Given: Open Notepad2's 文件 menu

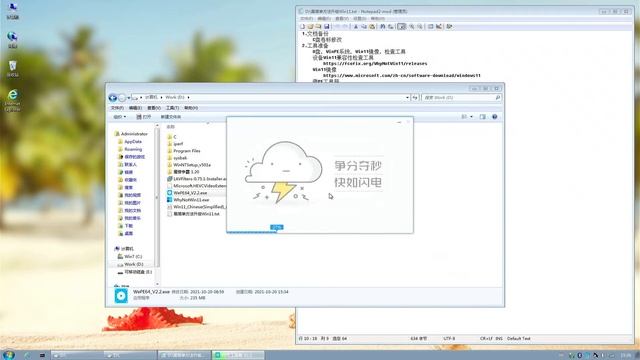Looking at the screenshot, I should [x=307, y=19].
